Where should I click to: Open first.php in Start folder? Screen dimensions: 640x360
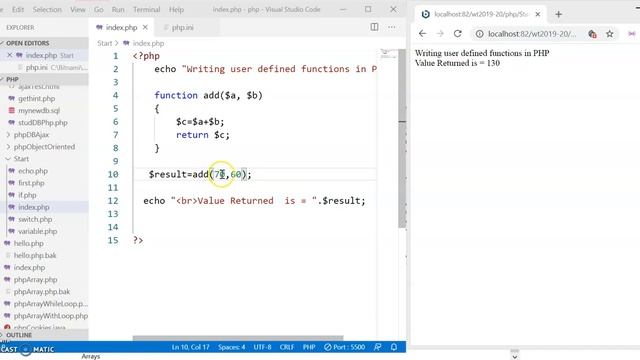pyautogui.click(x=31, y=183)
